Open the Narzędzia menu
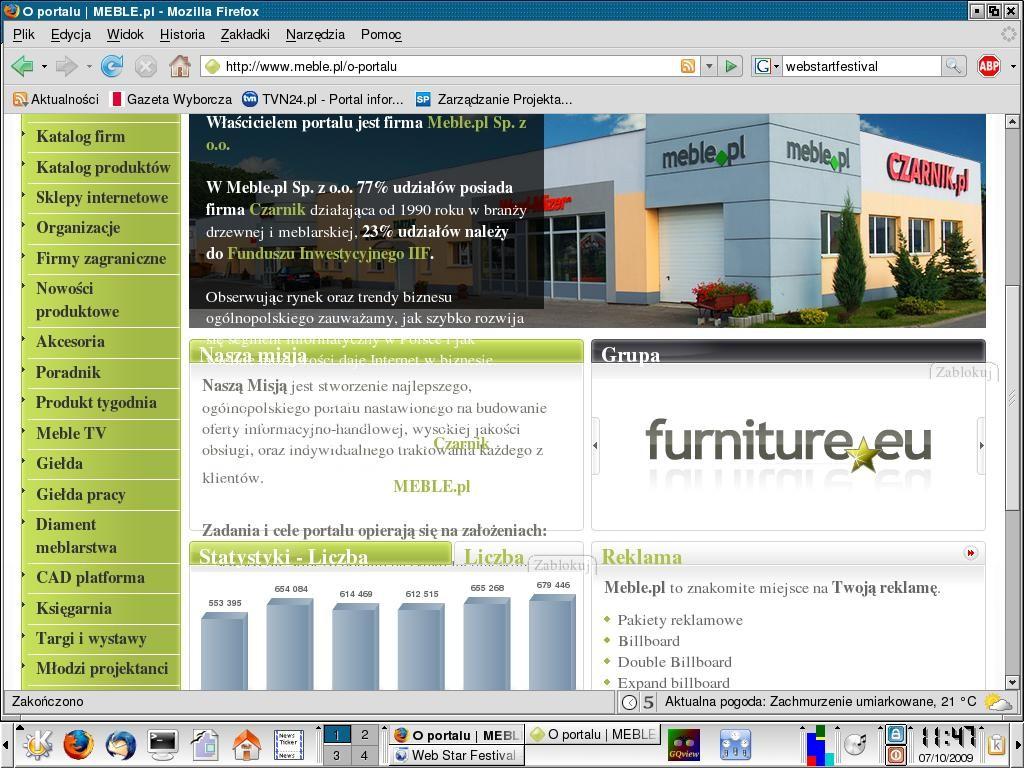 pos(315,35)
